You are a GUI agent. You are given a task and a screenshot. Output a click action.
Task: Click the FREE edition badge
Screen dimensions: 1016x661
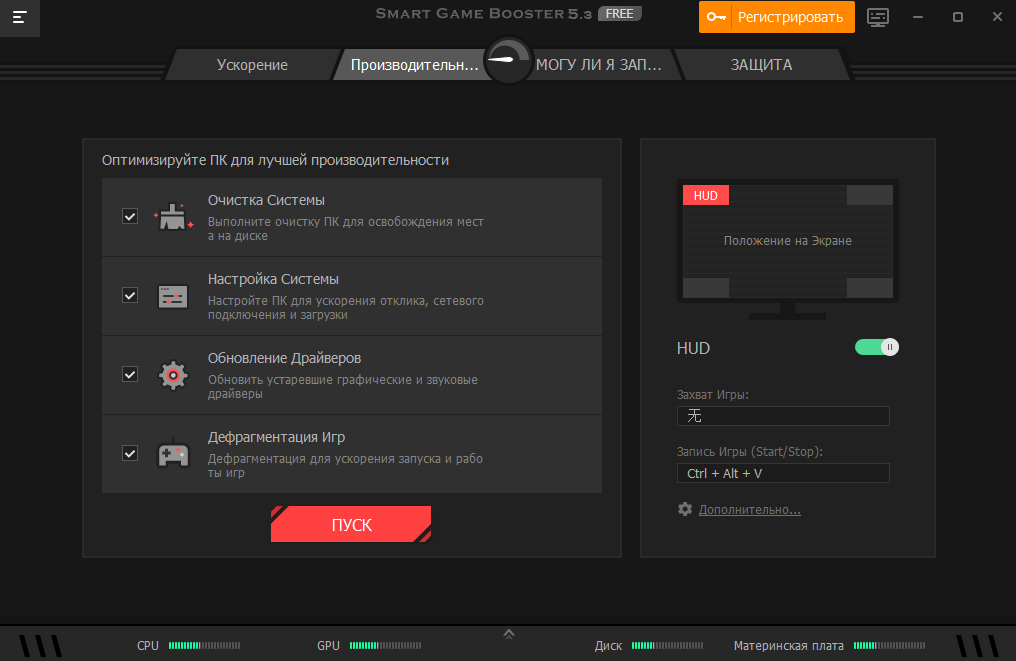619,14
